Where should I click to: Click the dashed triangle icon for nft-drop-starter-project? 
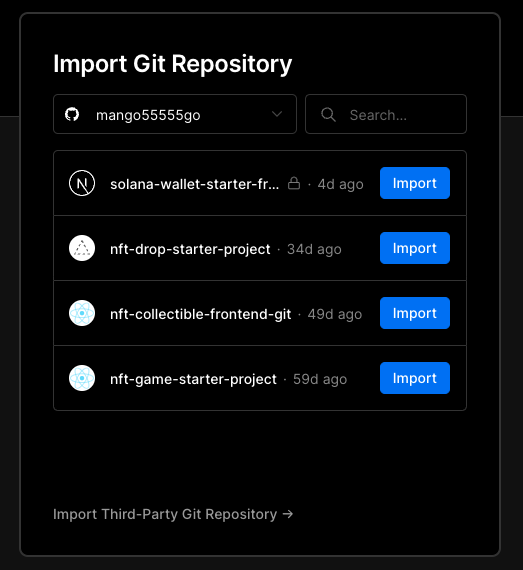(82, 248)
